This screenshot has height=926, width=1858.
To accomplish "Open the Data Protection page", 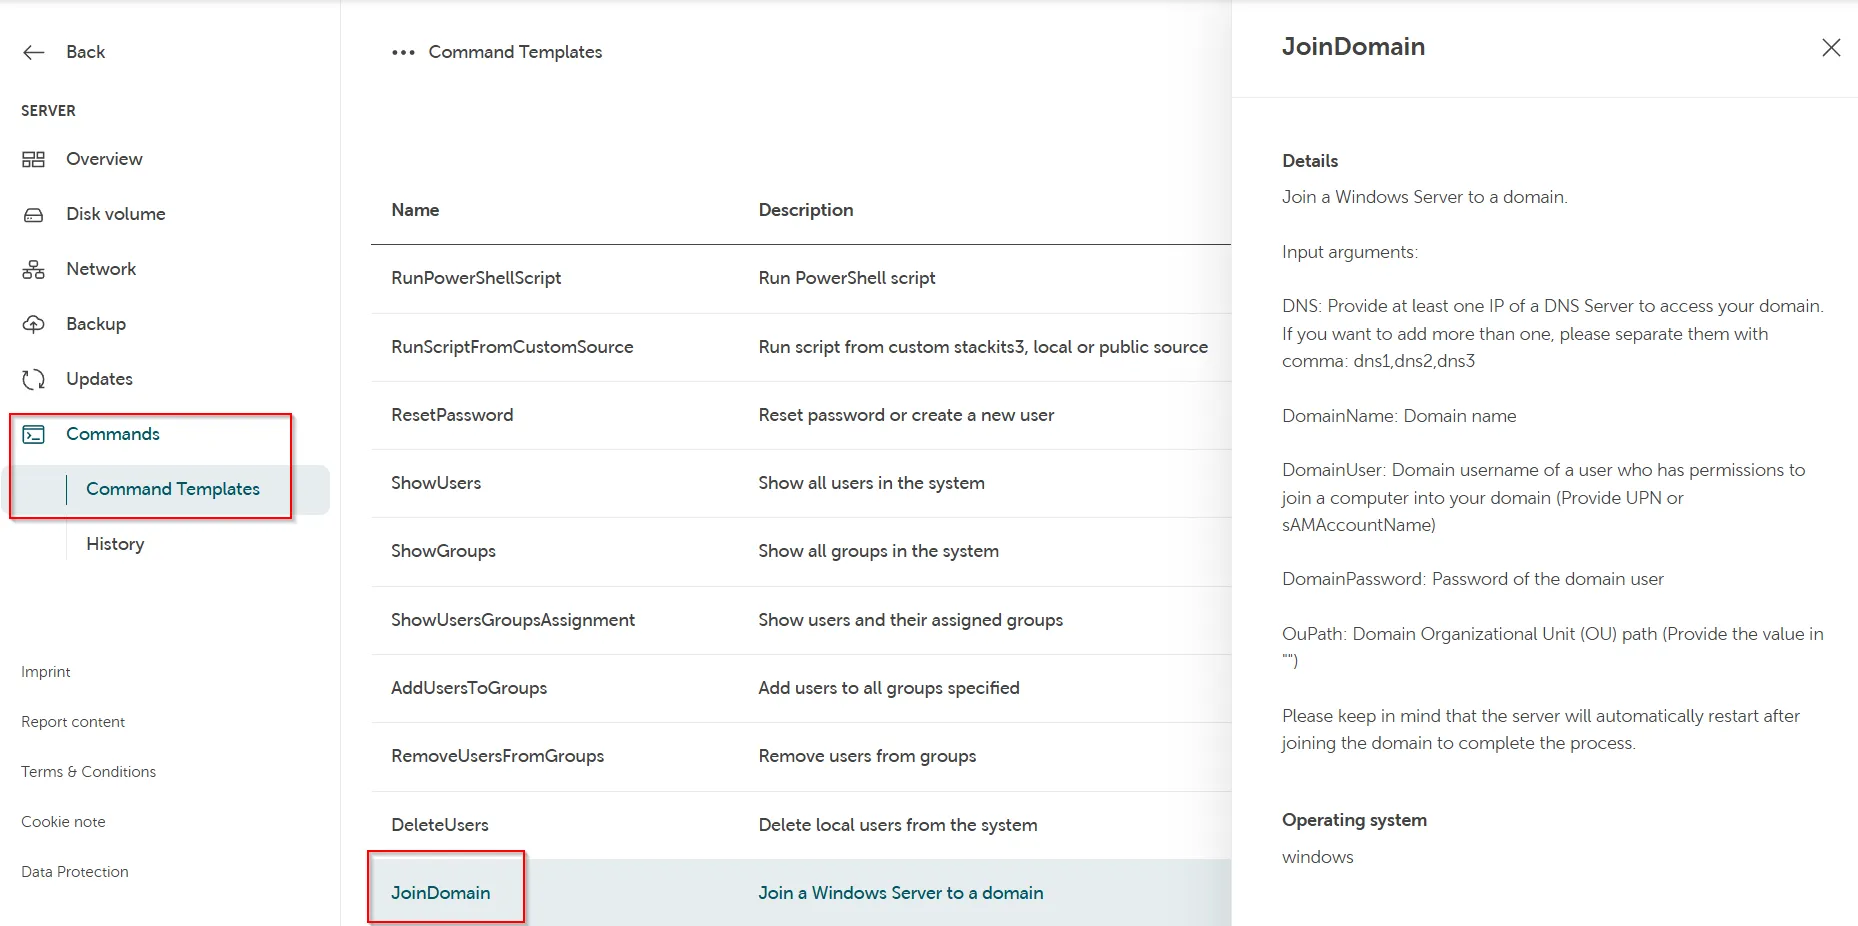I will (x=74, y=871).
